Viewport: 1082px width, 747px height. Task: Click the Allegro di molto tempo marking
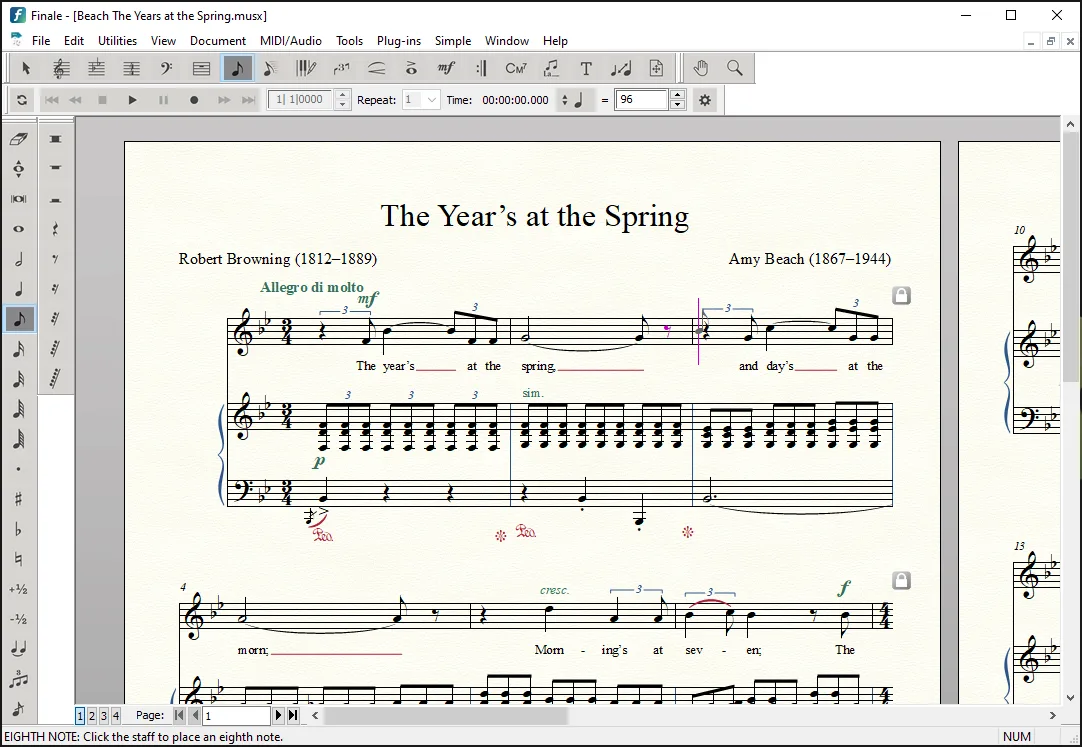(312, 288)
